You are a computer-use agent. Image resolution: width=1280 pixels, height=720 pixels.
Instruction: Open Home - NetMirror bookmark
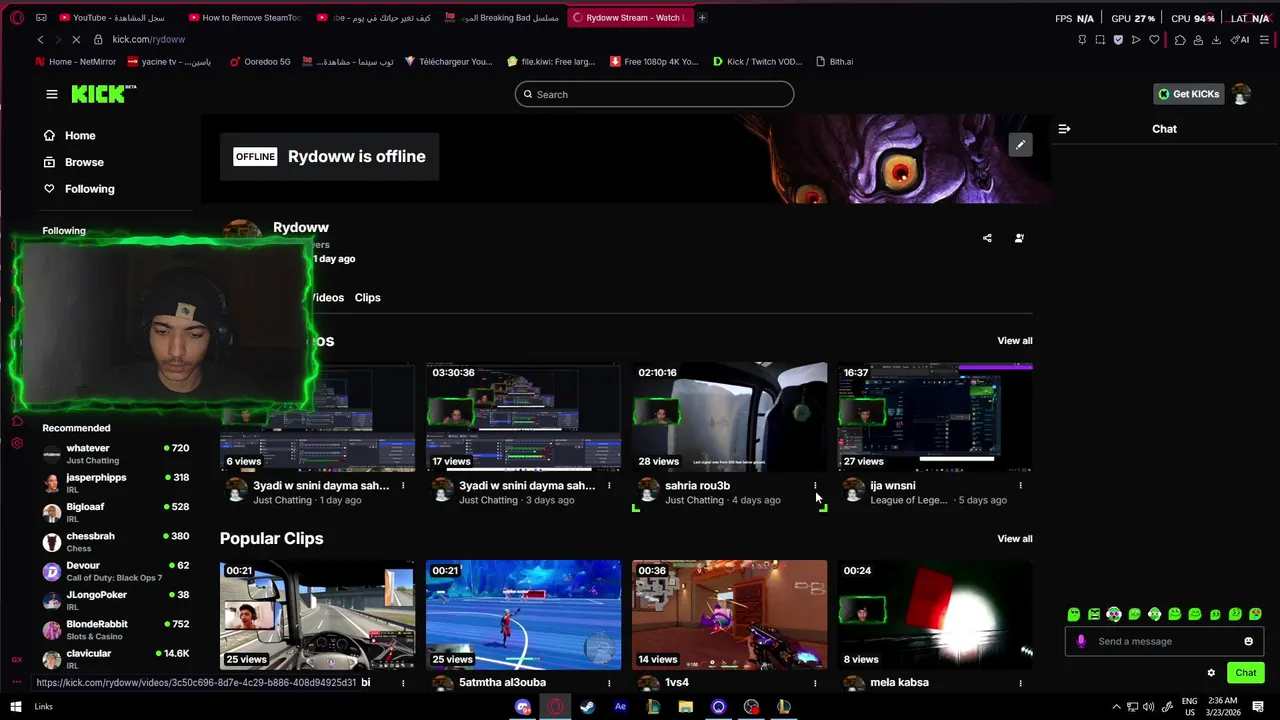(76, 61)
